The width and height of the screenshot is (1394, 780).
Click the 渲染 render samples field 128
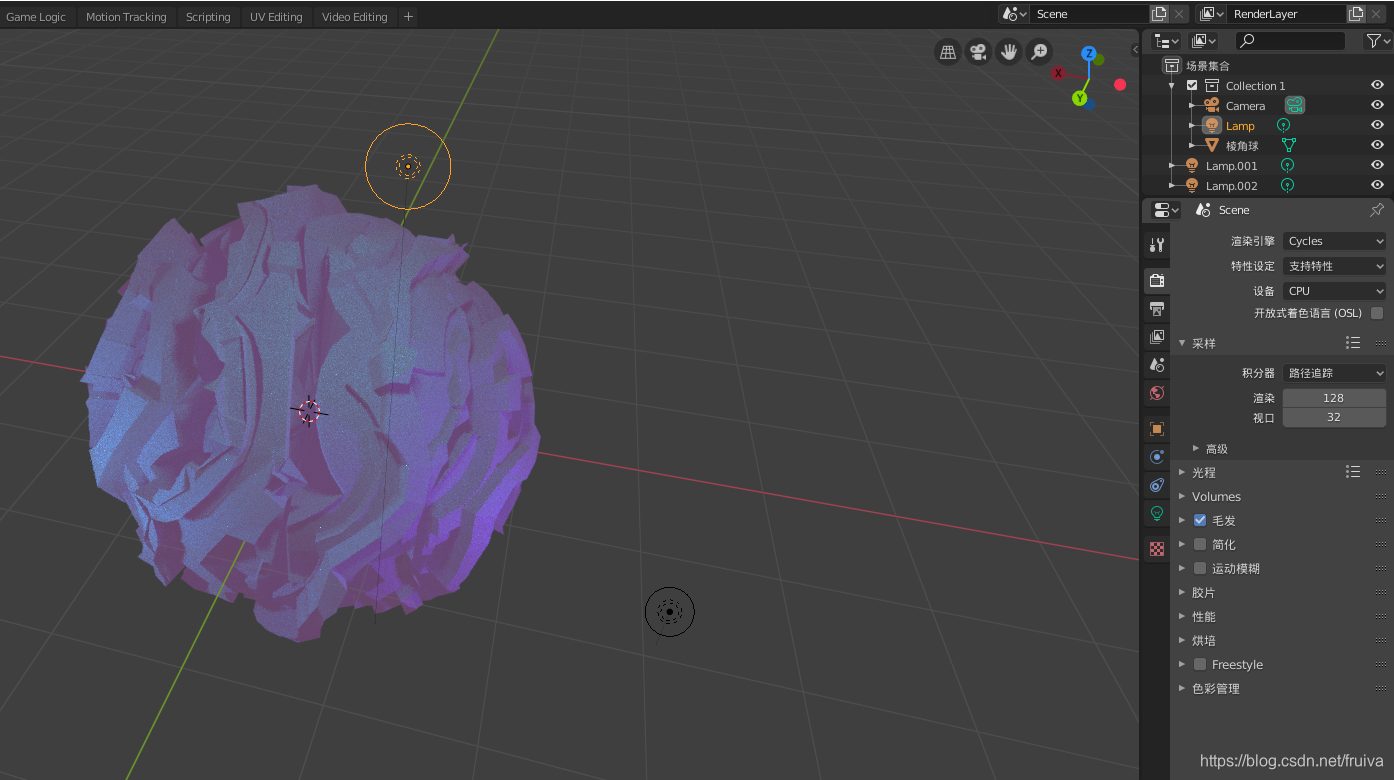pos(1334,397)
